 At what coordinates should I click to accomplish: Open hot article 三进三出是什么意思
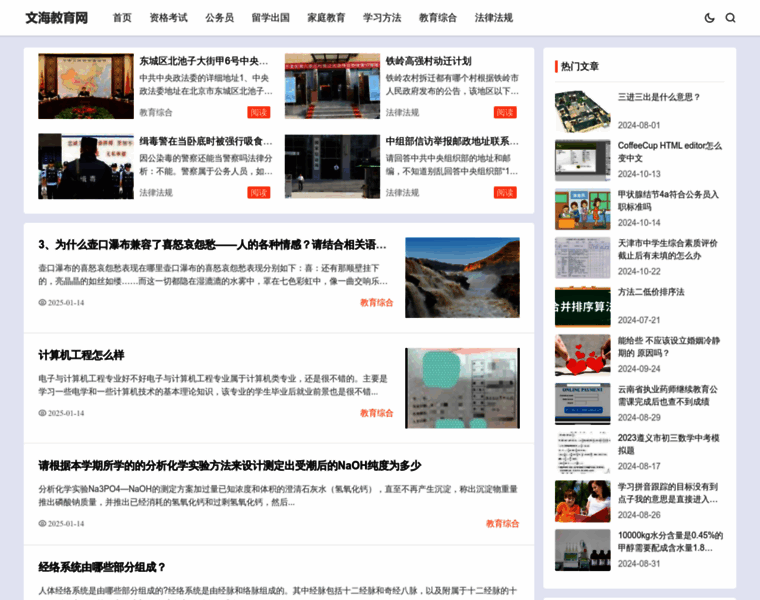[659, 97]
